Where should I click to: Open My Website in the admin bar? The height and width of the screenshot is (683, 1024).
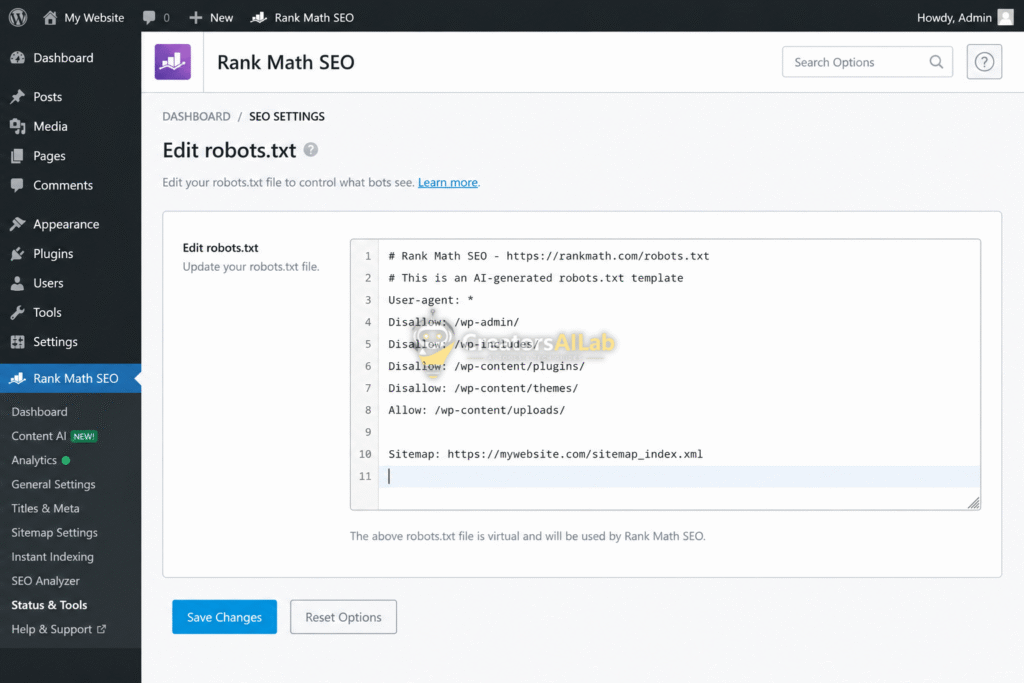click(x=94, y=18)
